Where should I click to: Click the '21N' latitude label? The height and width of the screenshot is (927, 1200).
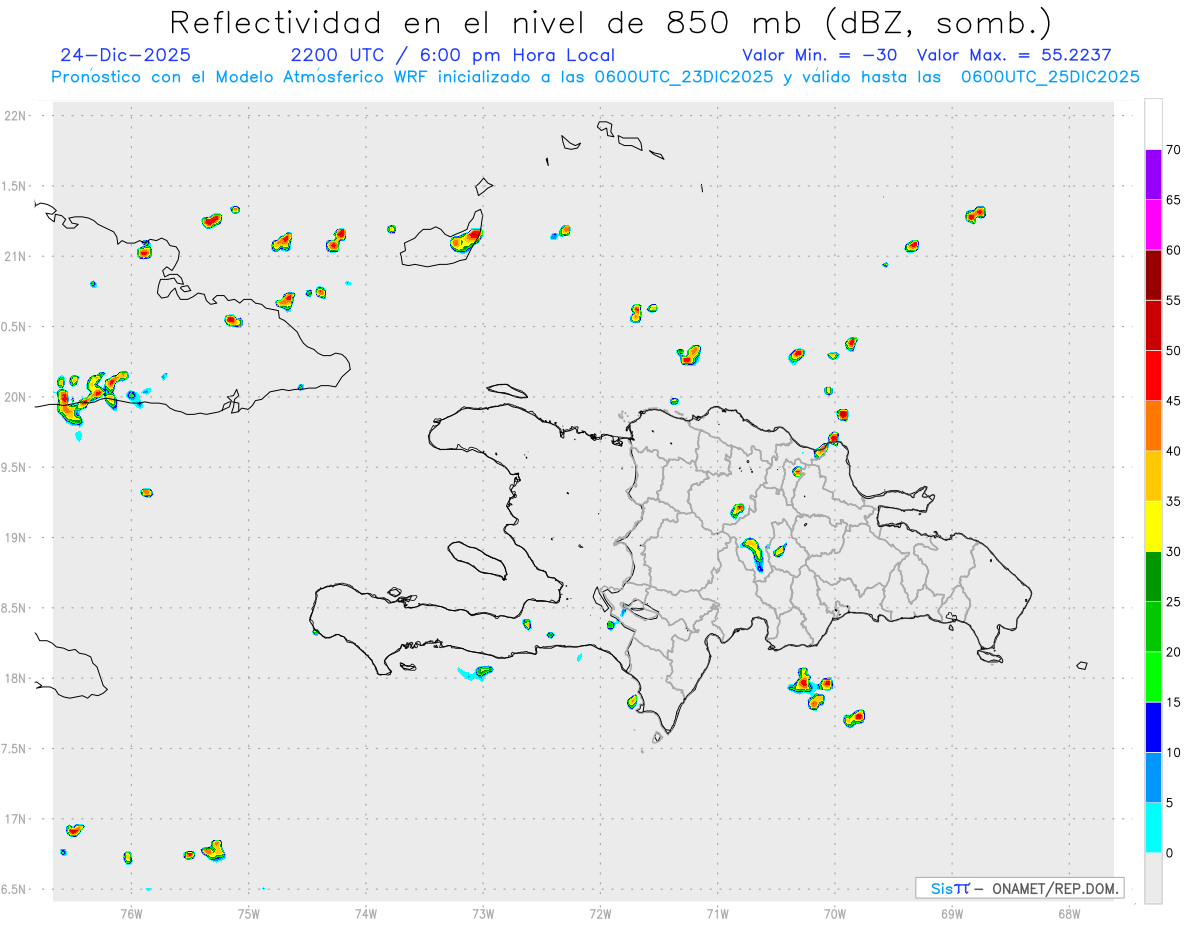17,257
